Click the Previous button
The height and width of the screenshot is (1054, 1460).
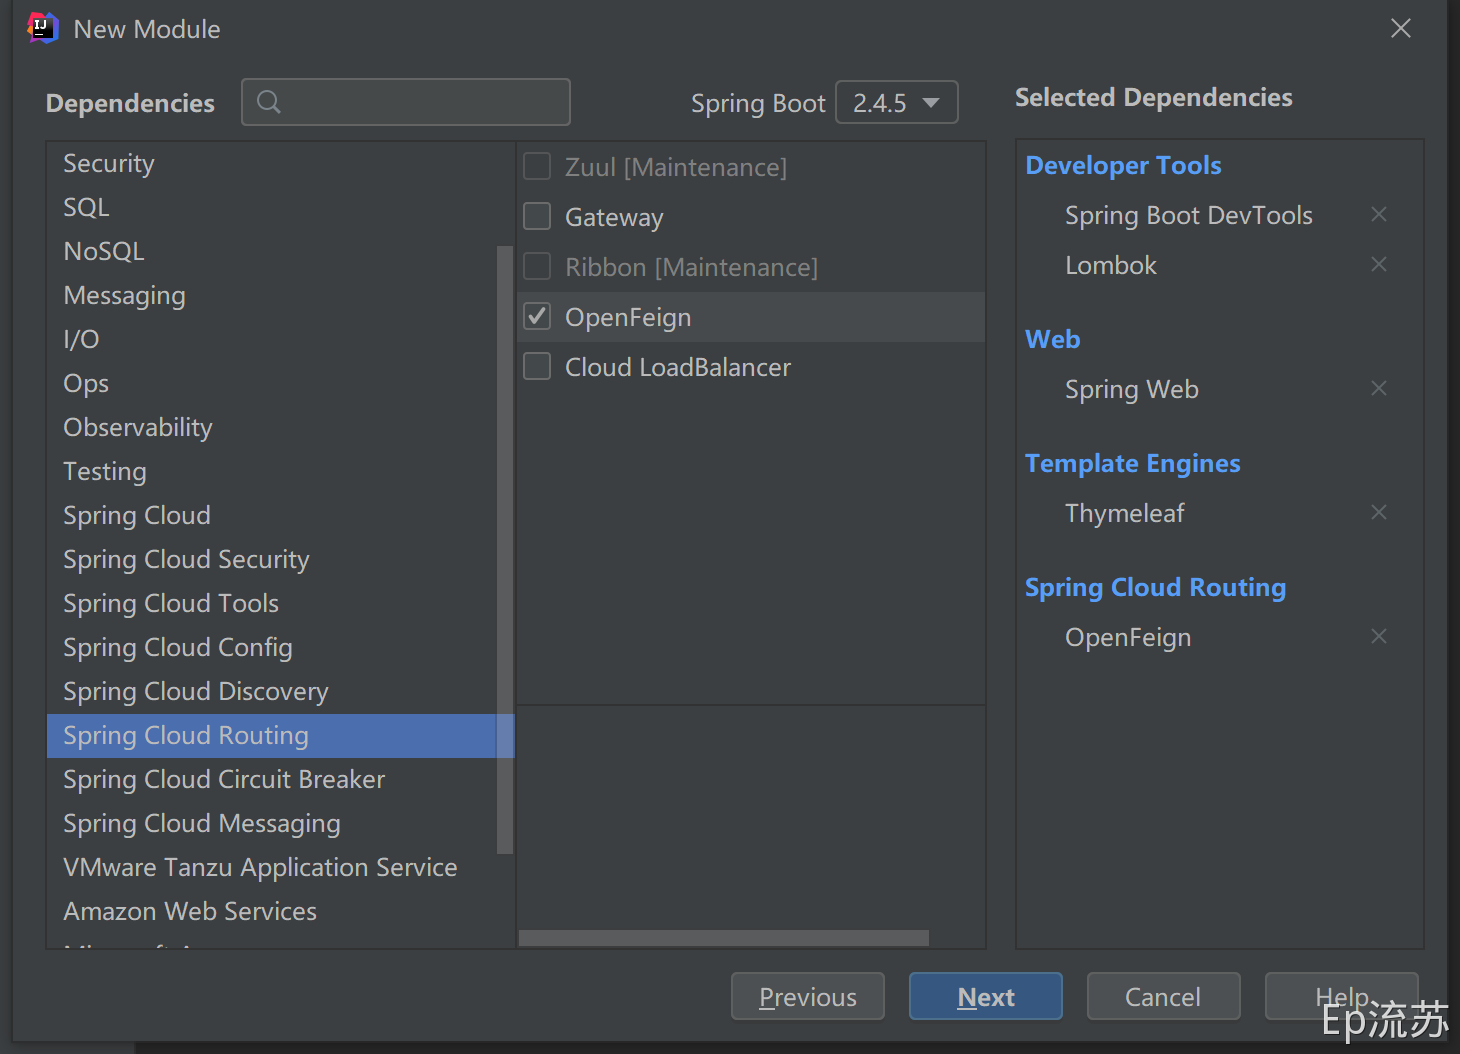click(808, 997)
